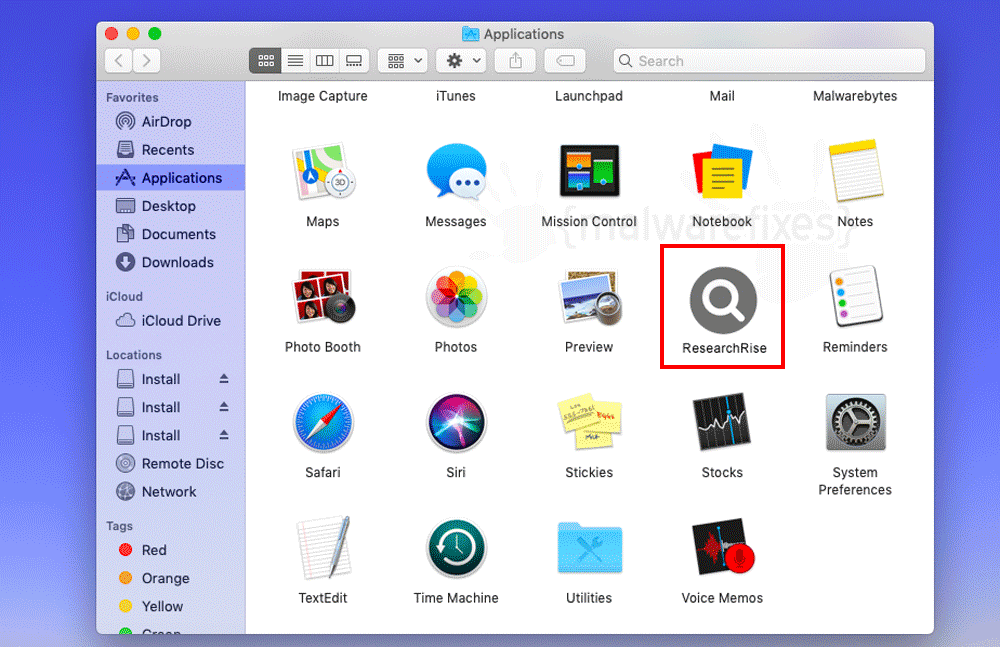Screen dimensions: 1000x647
Task: Open the Notes app icon
Action: coord(855,170)
